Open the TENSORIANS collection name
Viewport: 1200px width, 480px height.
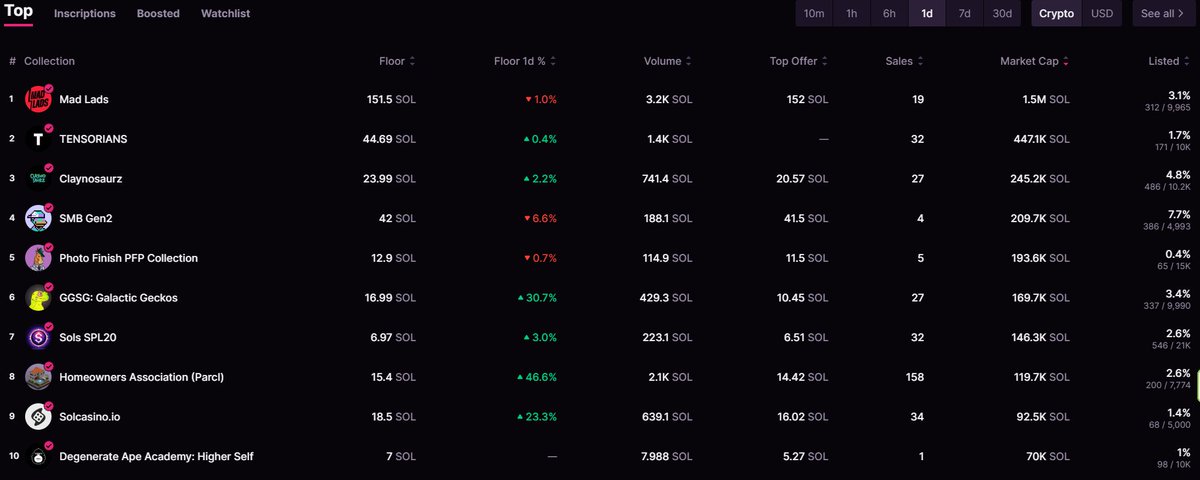[x=93, y=139]
